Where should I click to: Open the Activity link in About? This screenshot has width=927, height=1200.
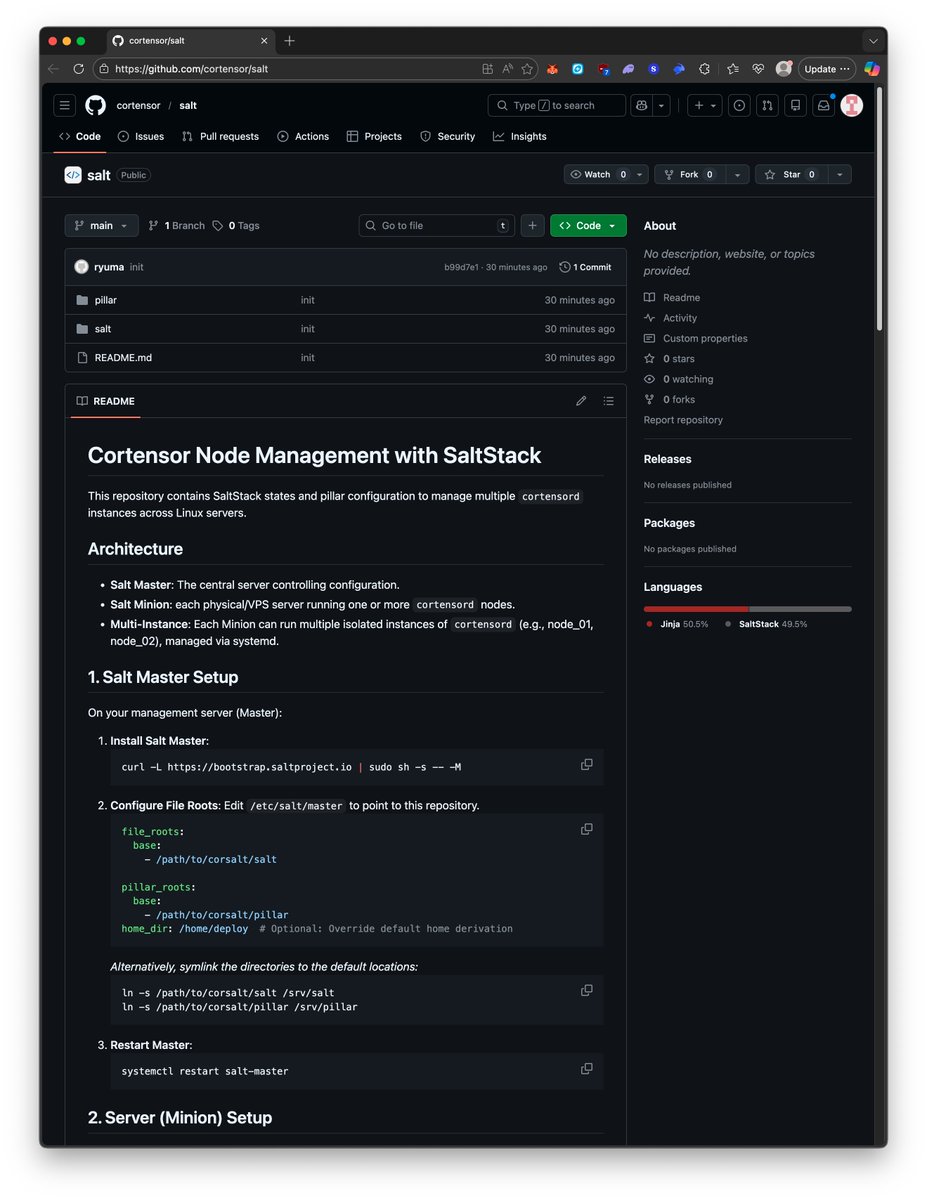tap(671, 318)
